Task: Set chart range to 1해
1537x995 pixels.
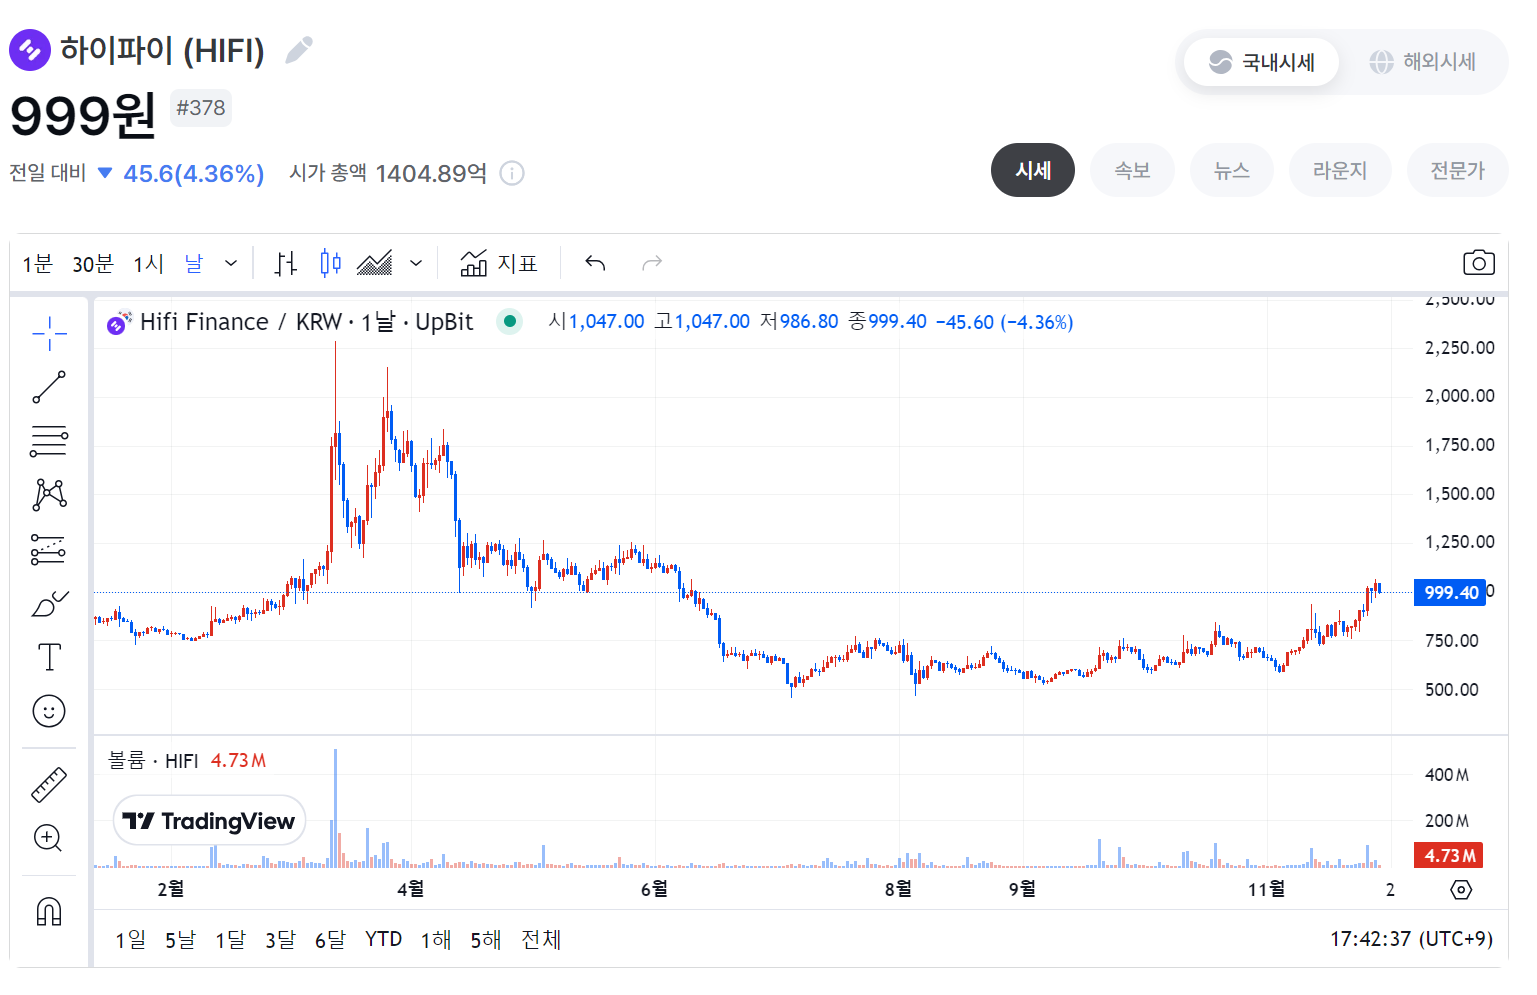Action: [x=436, y=939]
